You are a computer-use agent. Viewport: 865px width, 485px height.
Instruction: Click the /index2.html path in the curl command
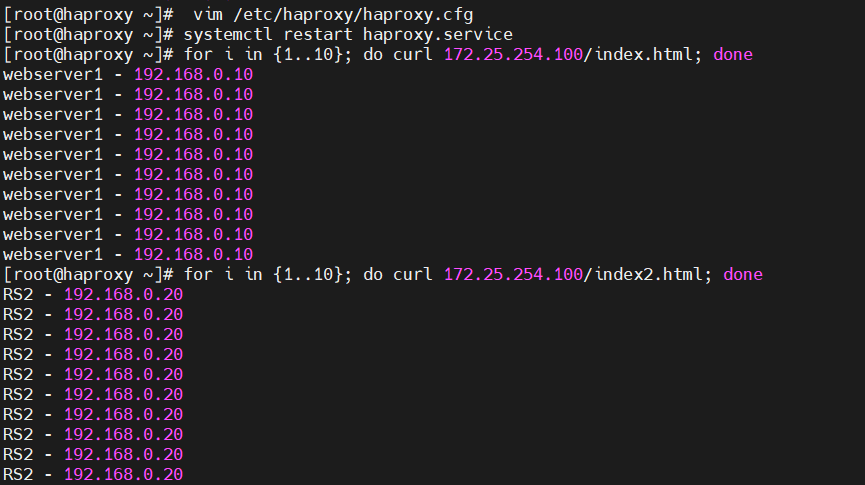(643, 274)
